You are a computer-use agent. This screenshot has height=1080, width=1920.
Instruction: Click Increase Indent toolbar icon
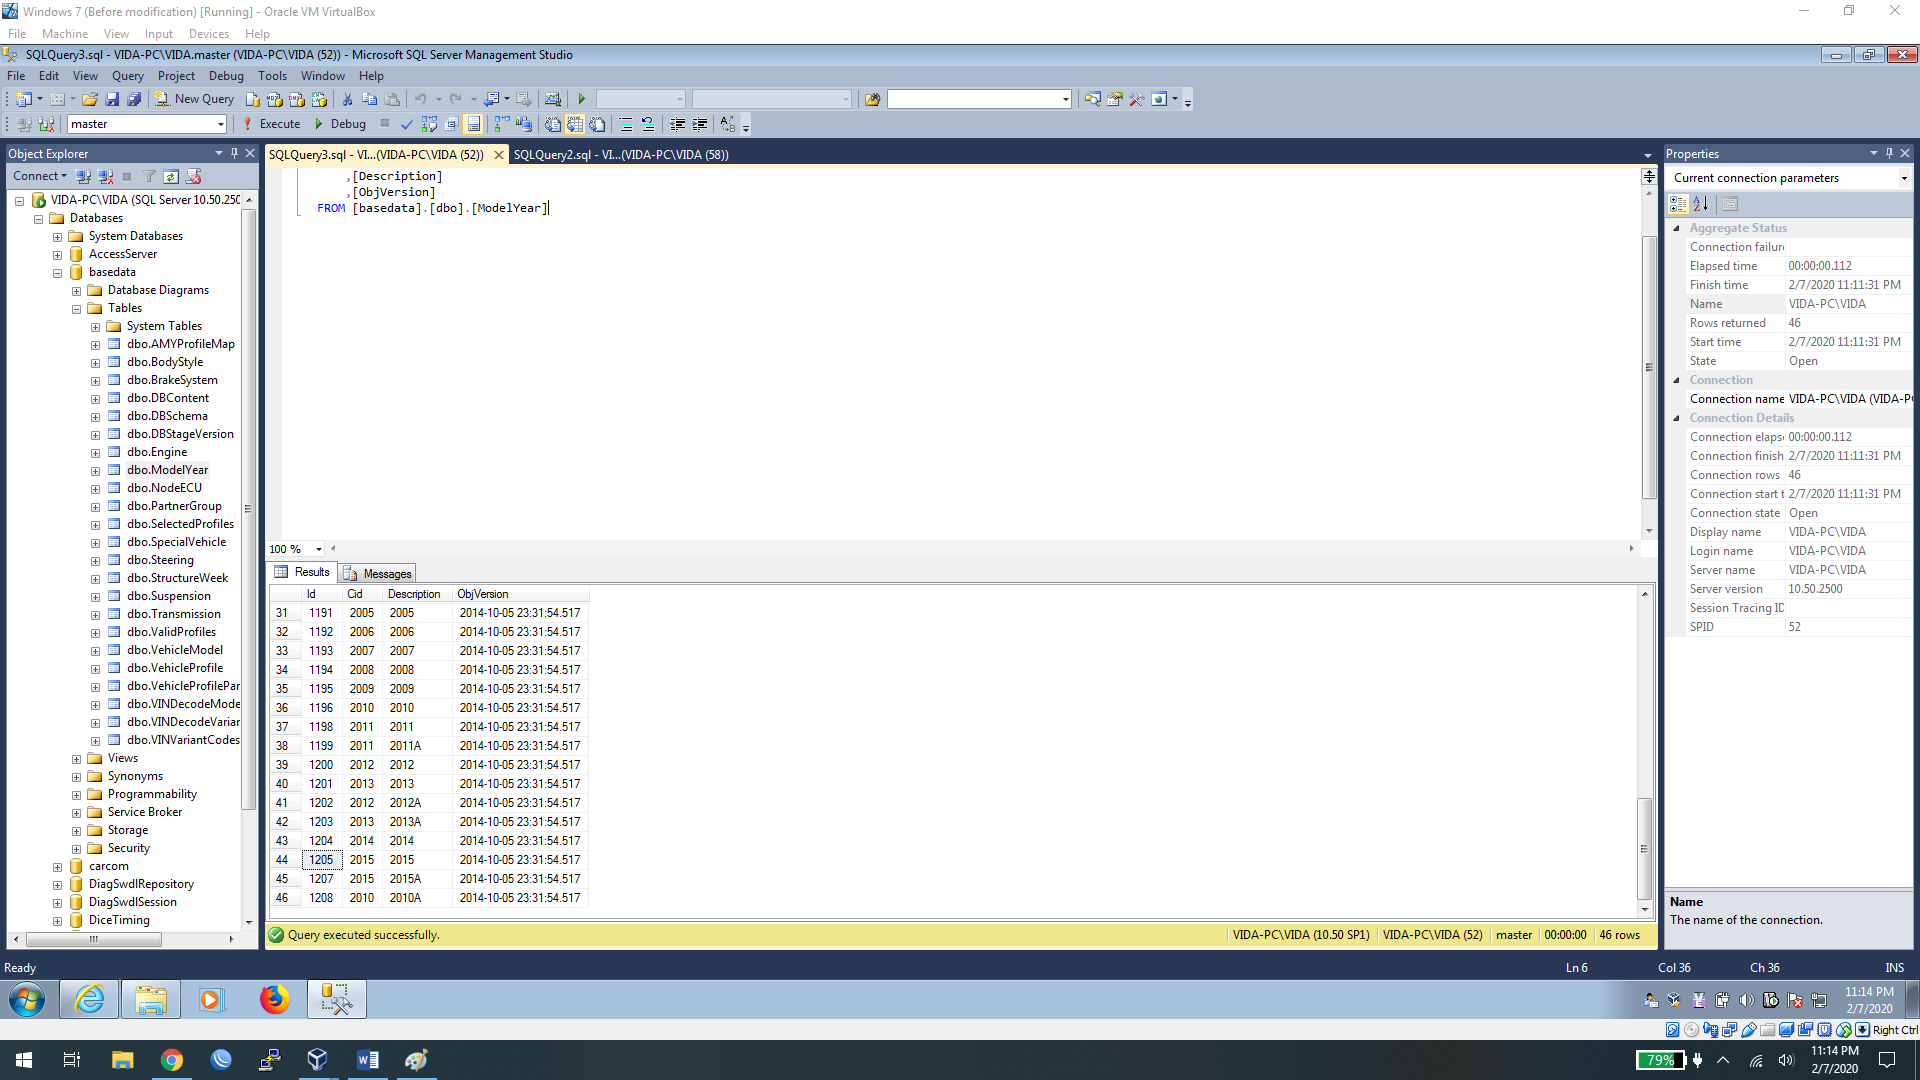click(700, 124)
